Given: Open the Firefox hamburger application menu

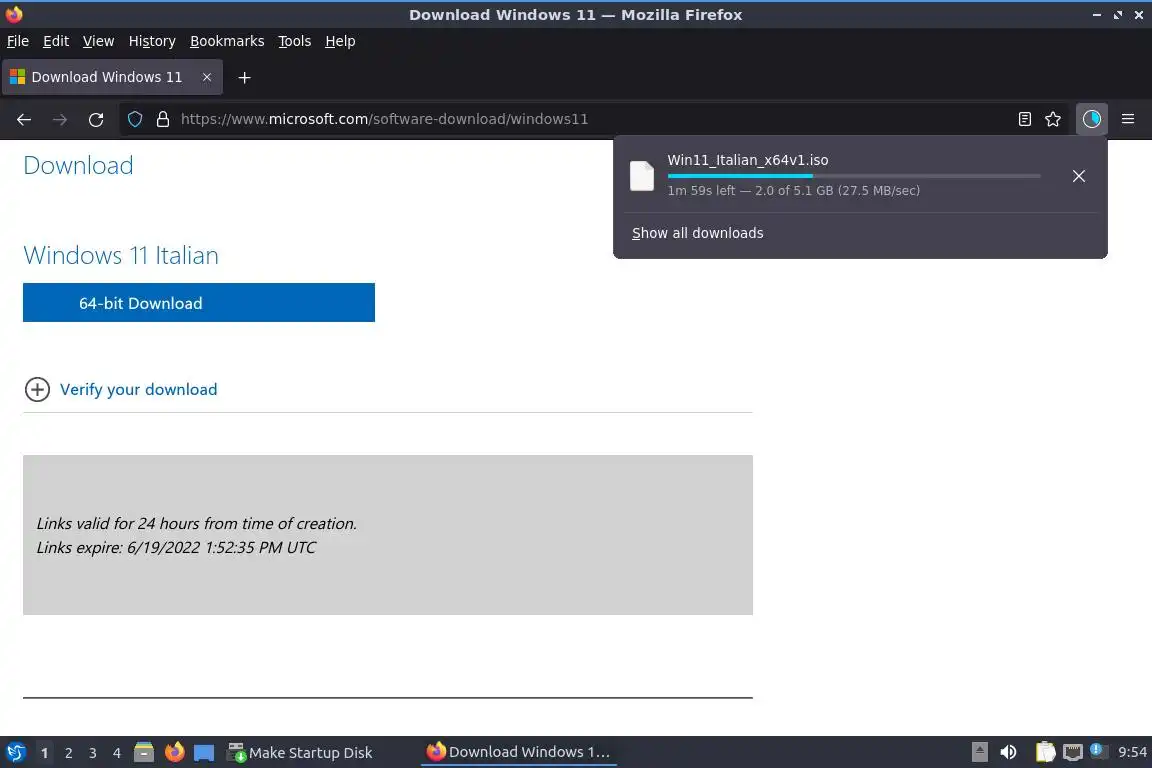Looking at the screenshot, I should coord(1128,119).
